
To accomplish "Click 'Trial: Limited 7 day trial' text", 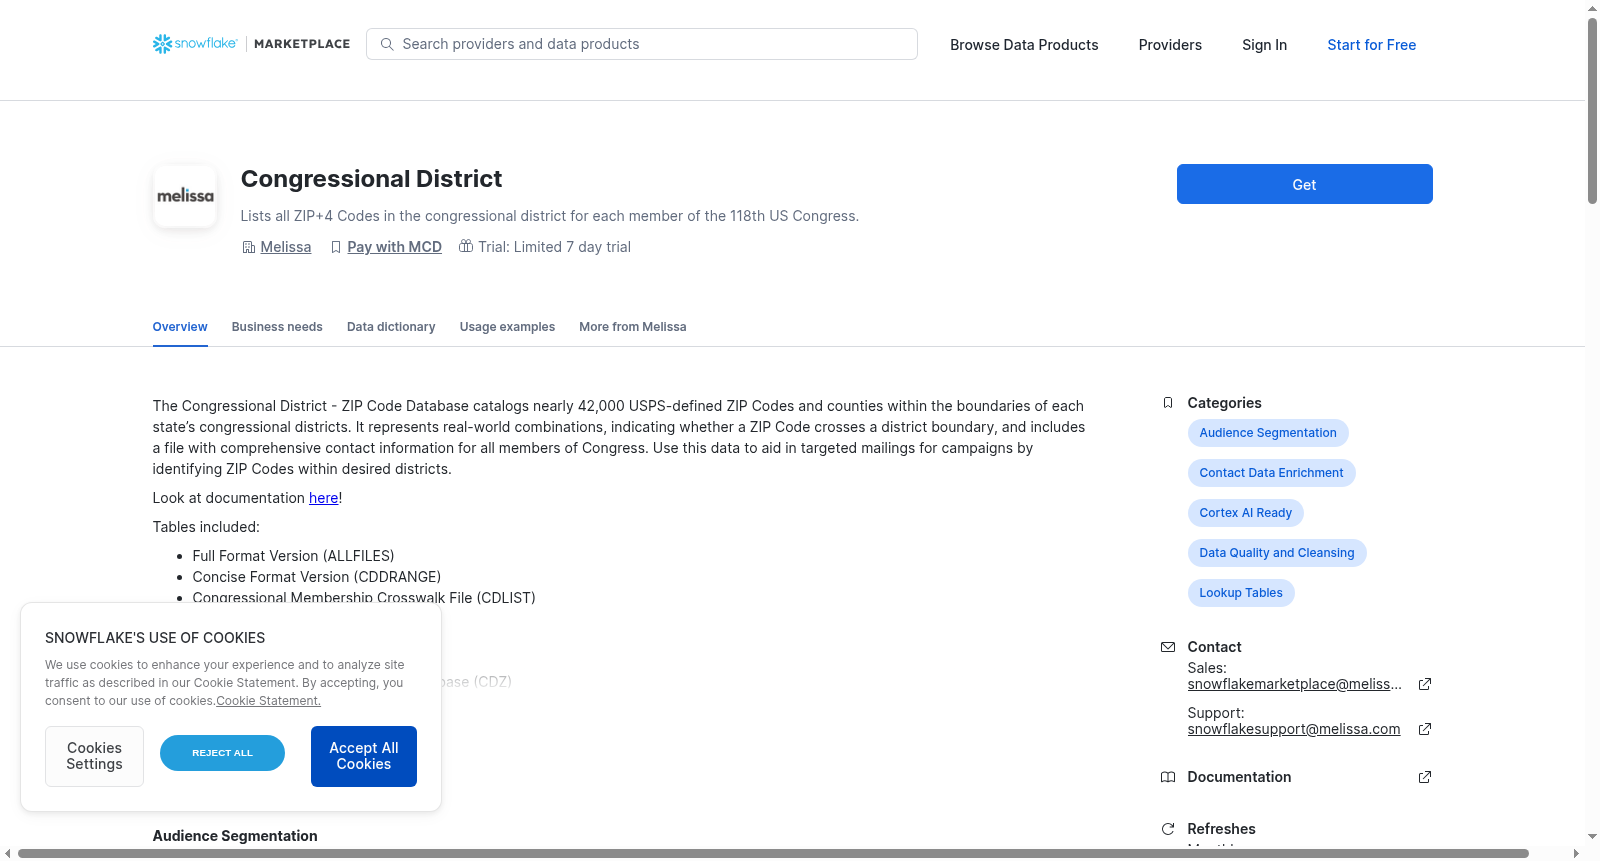I will [x=554, y=247].
